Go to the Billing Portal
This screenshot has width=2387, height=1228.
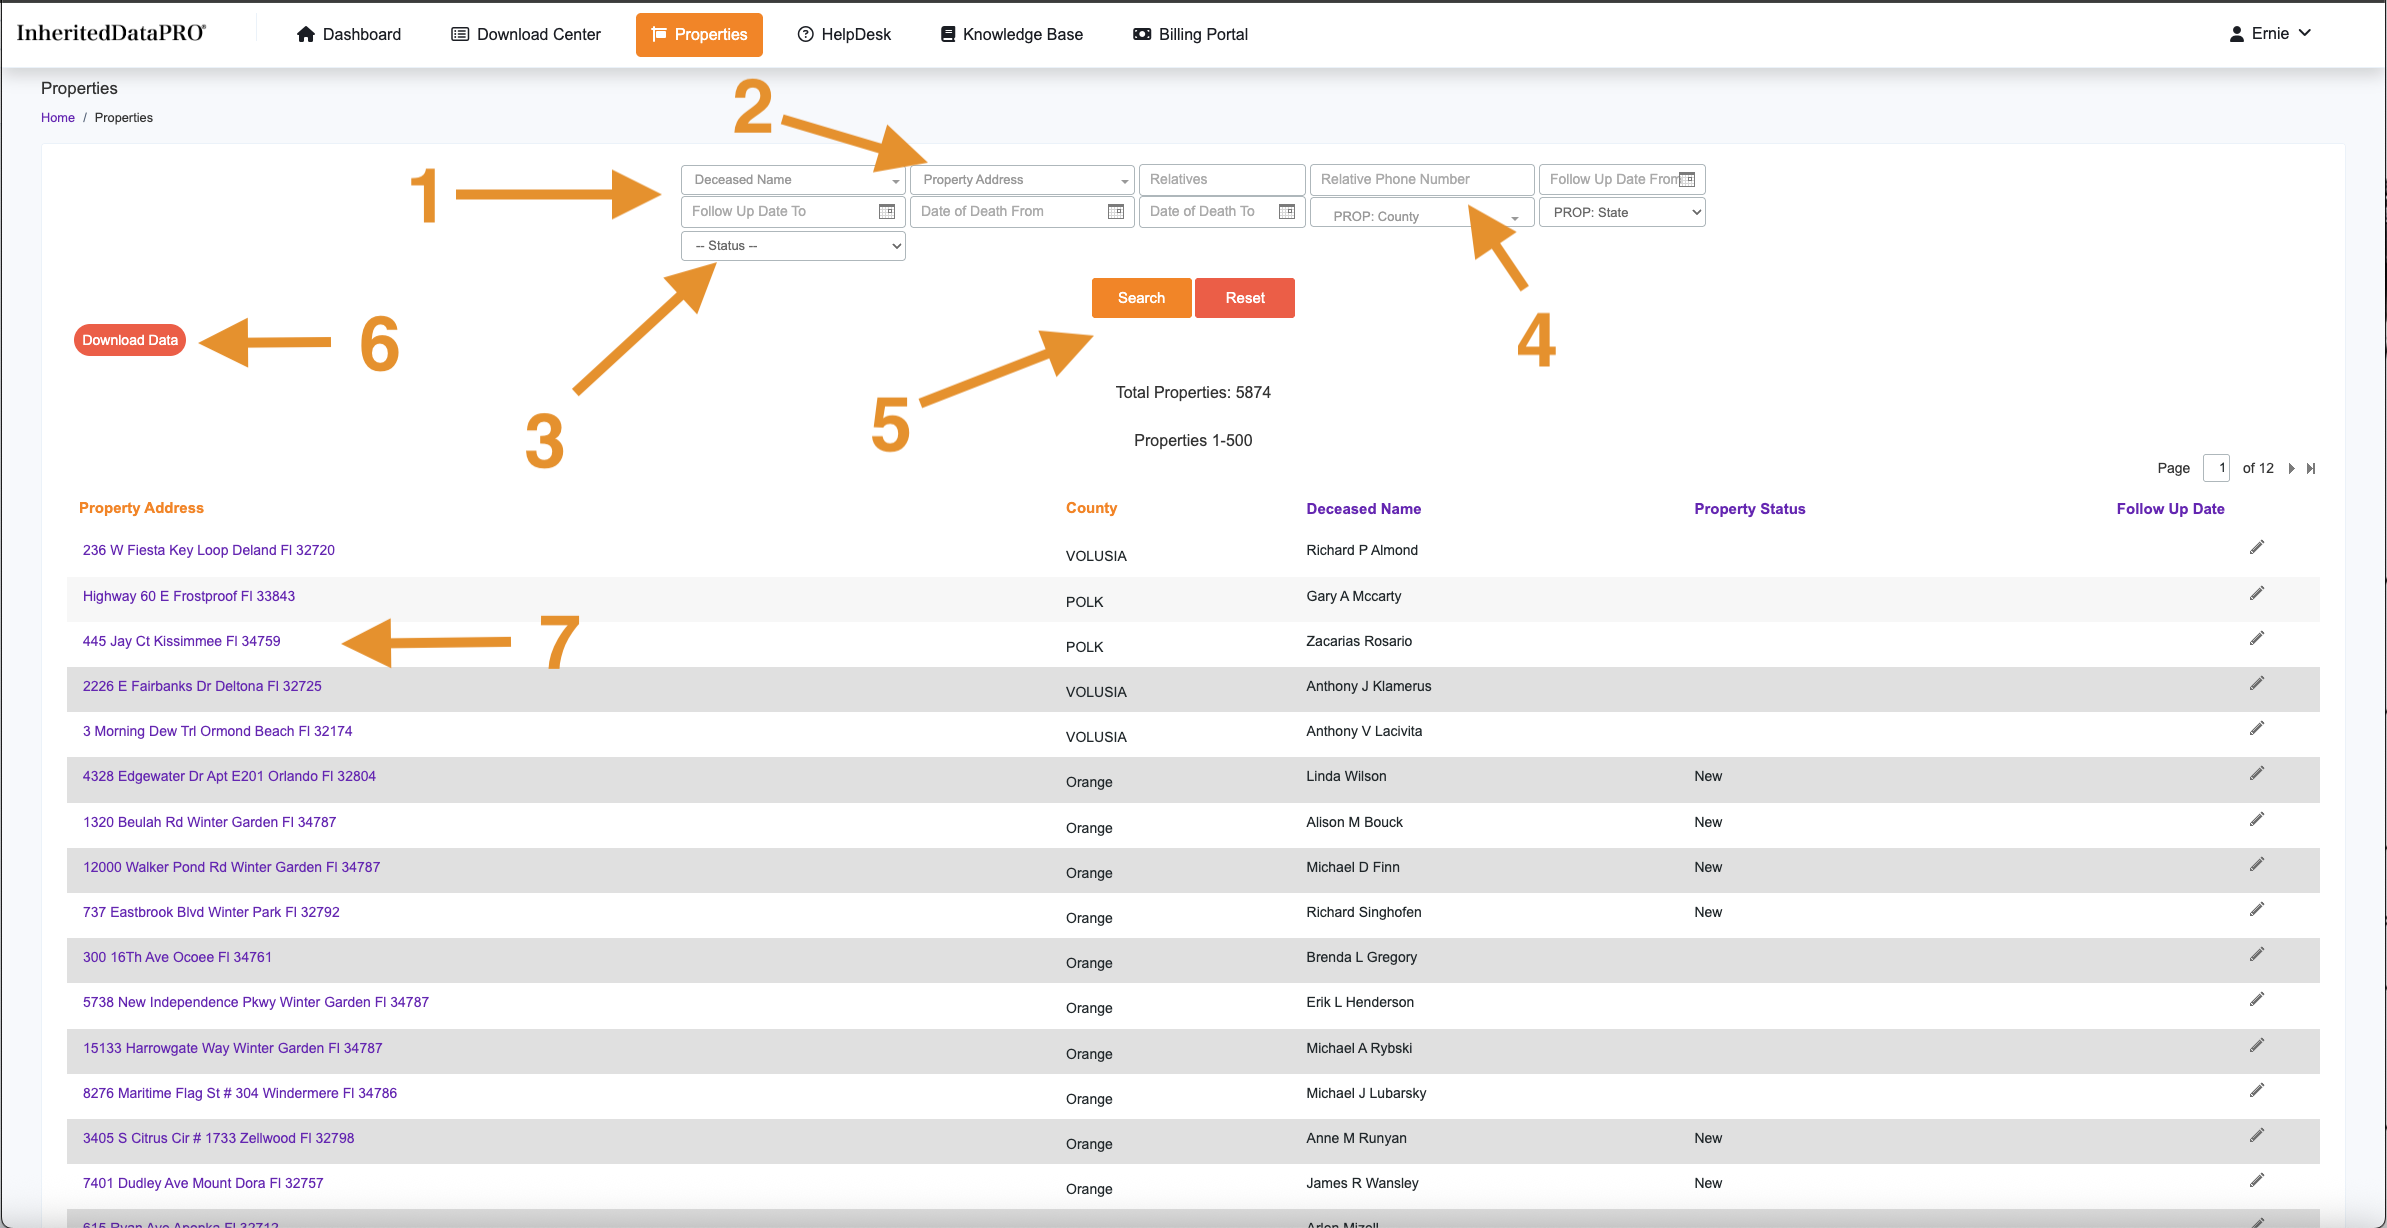click(x=1190, y=34)
